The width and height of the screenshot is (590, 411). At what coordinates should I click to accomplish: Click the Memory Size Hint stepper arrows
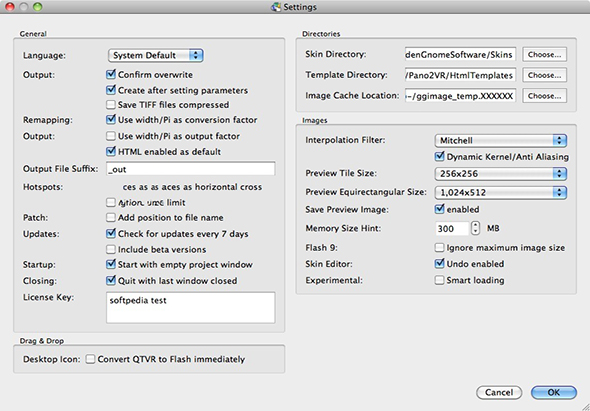pyautogui.click(x=476, y=228)
